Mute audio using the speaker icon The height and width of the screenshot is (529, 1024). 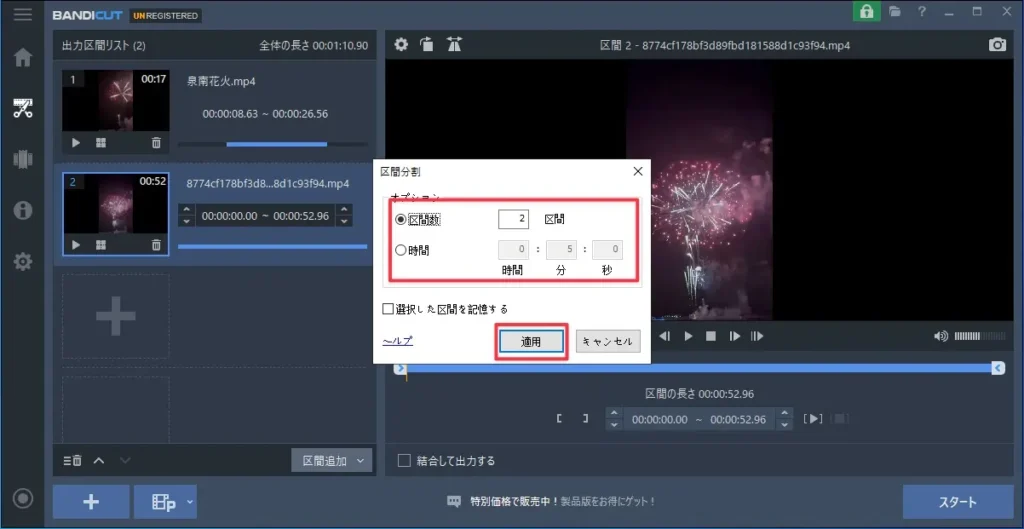[940, 336]
